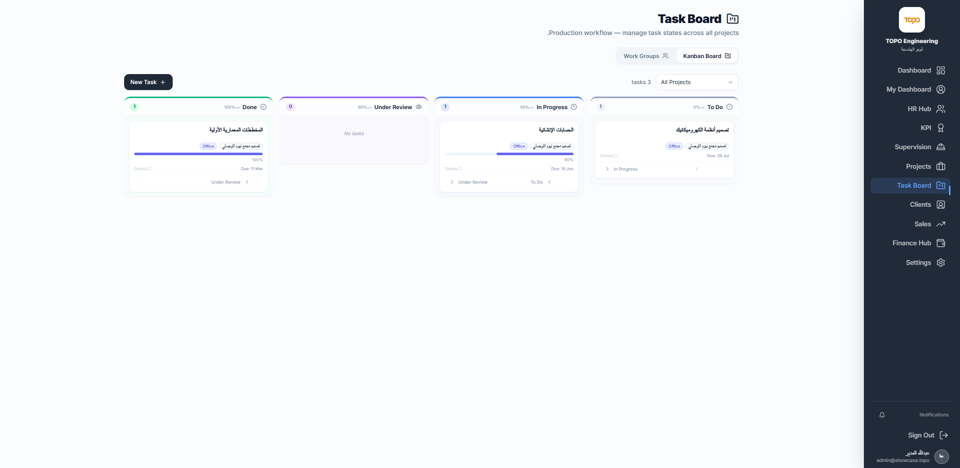Click the clock icon of the In Progress column
This screenshot has width=960, height=468.
pos(574,107)
